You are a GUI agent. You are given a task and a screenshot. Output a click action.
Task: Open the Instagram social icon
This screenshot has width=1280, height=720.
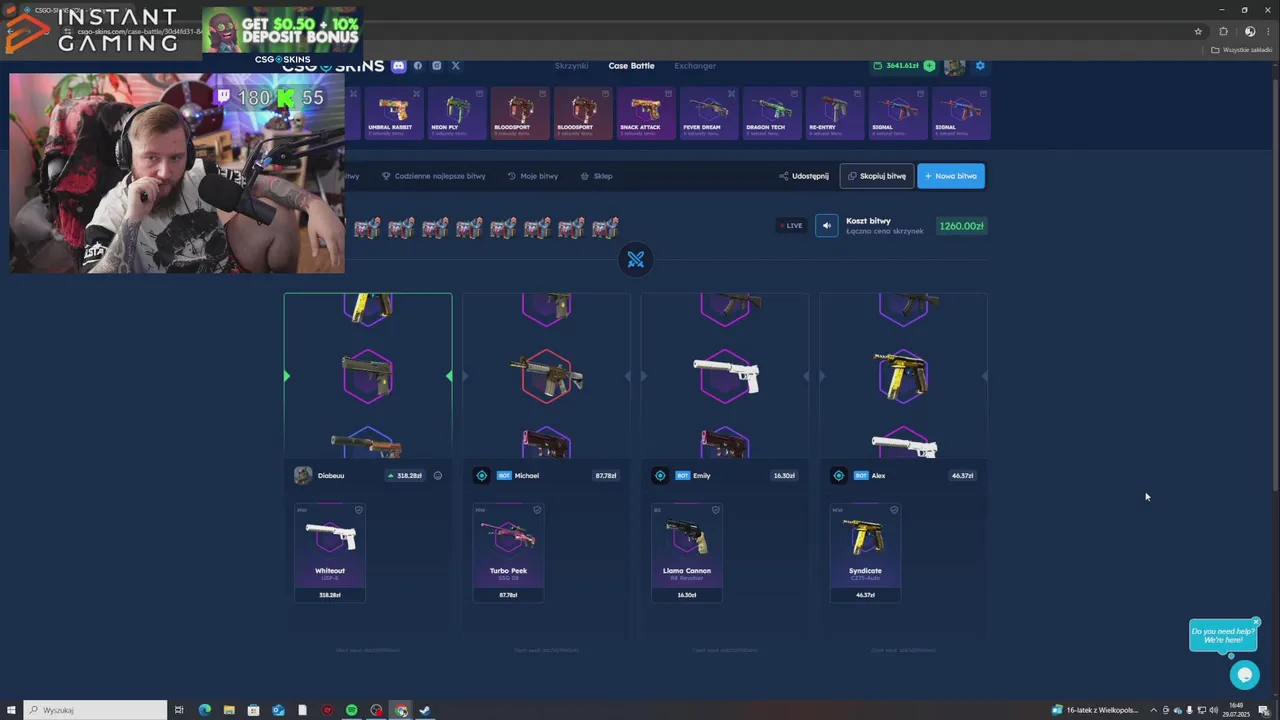tap(437, 66)
